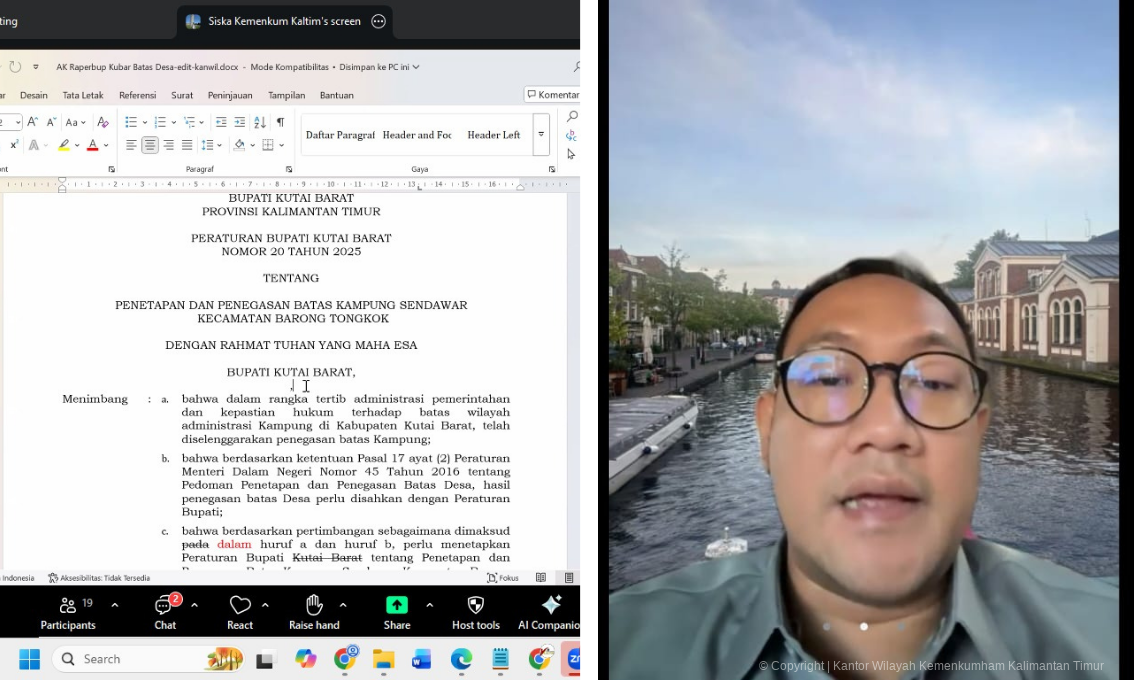Increase indent in Word ribbon
This screenshot has width=1134, height=680.
coord(239,122)
